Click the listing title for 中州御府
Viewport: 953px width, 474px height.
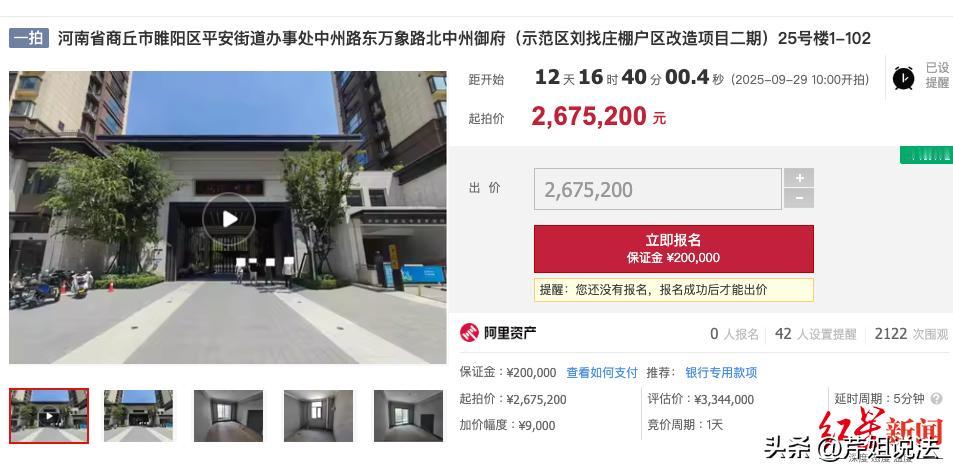(464, 39)
